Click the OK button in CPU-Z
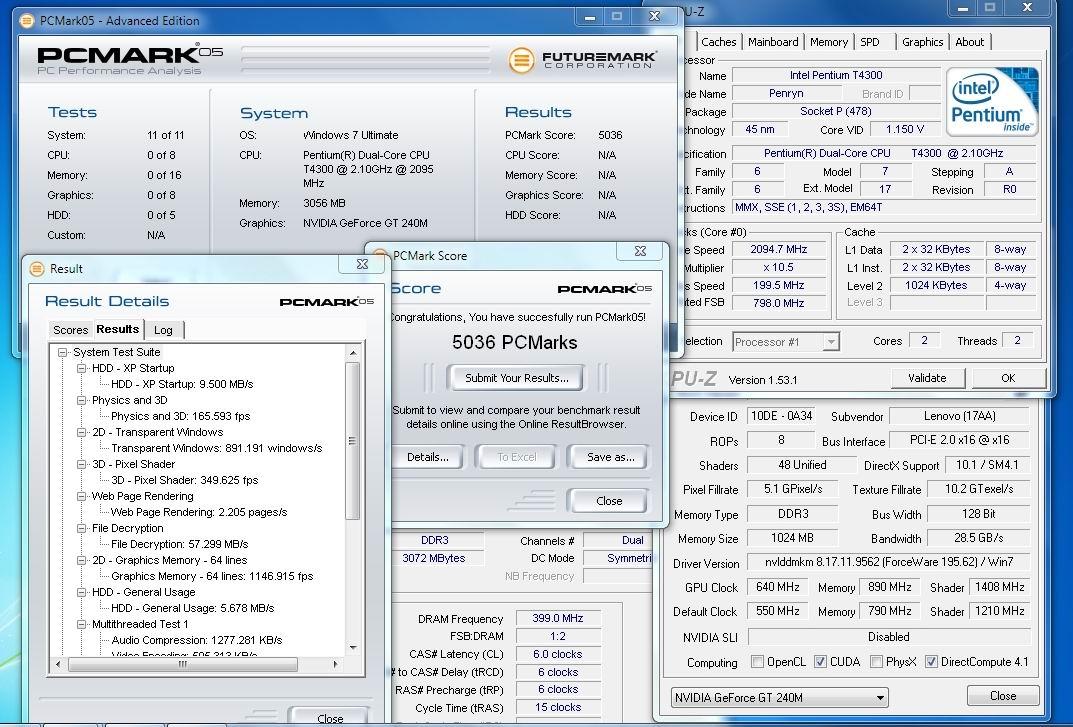 1009,378
